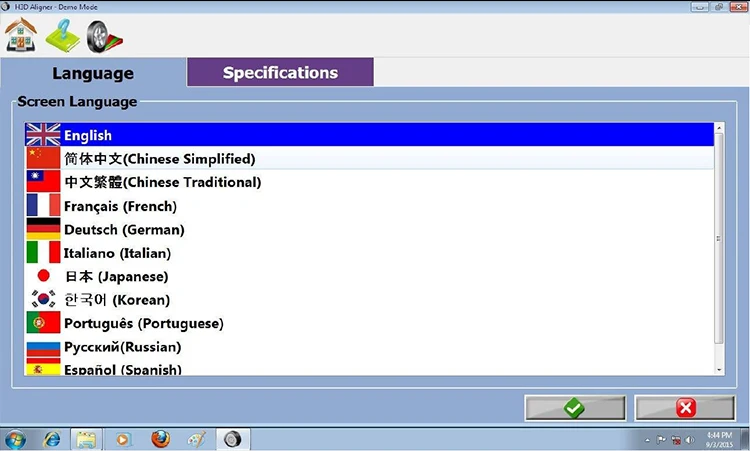Screen dimensions: 750x451
Task: Click the South Korean flag icon
Action: tap(43, 299)
